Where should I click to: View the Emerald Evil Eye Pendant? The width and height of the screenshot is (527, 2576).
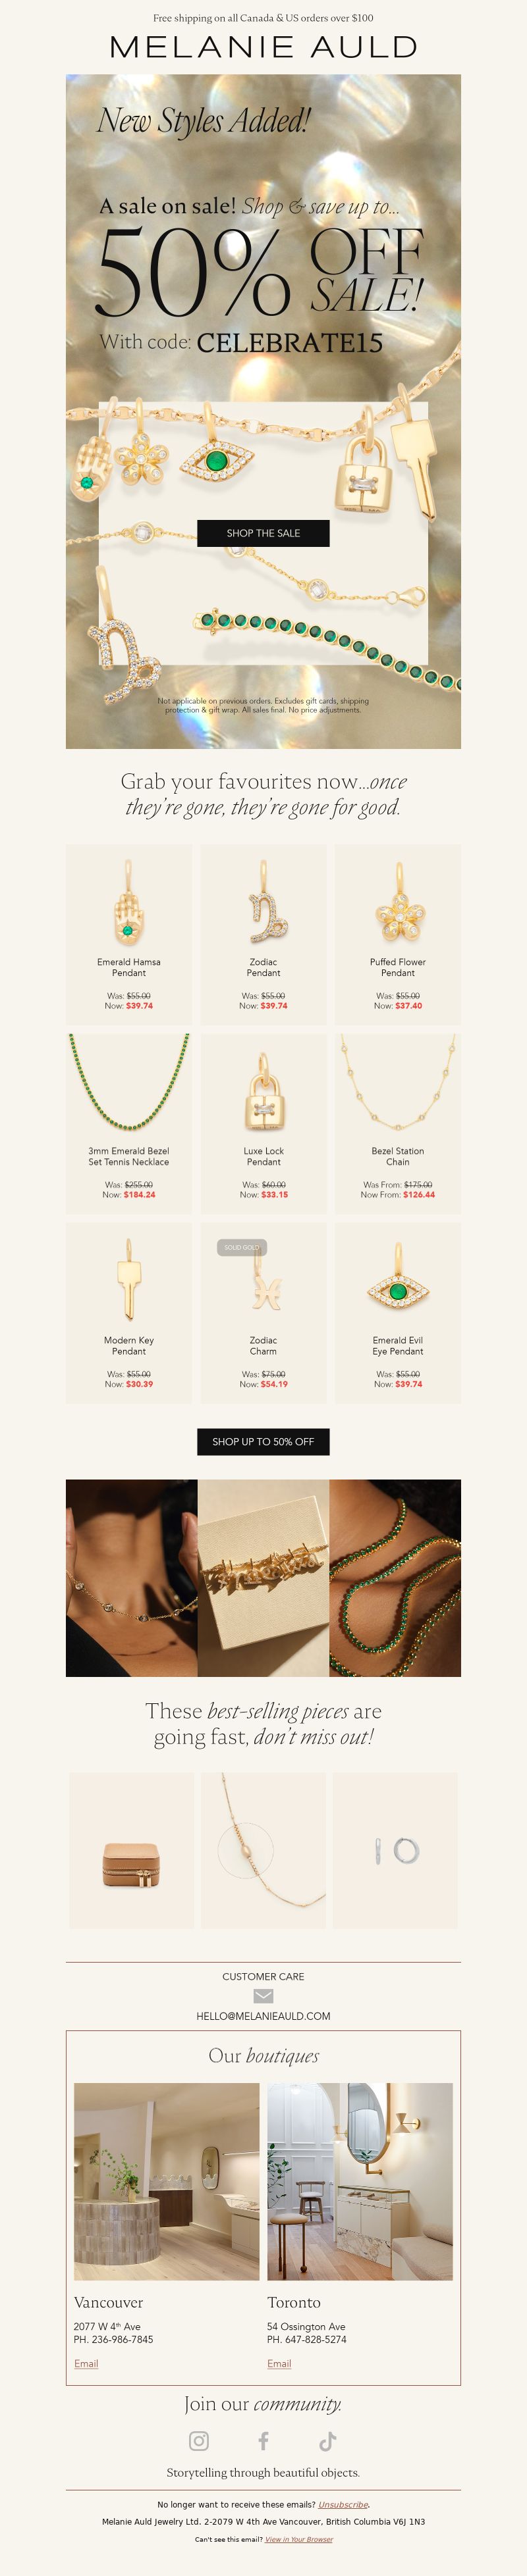[x=398, y=1313]
